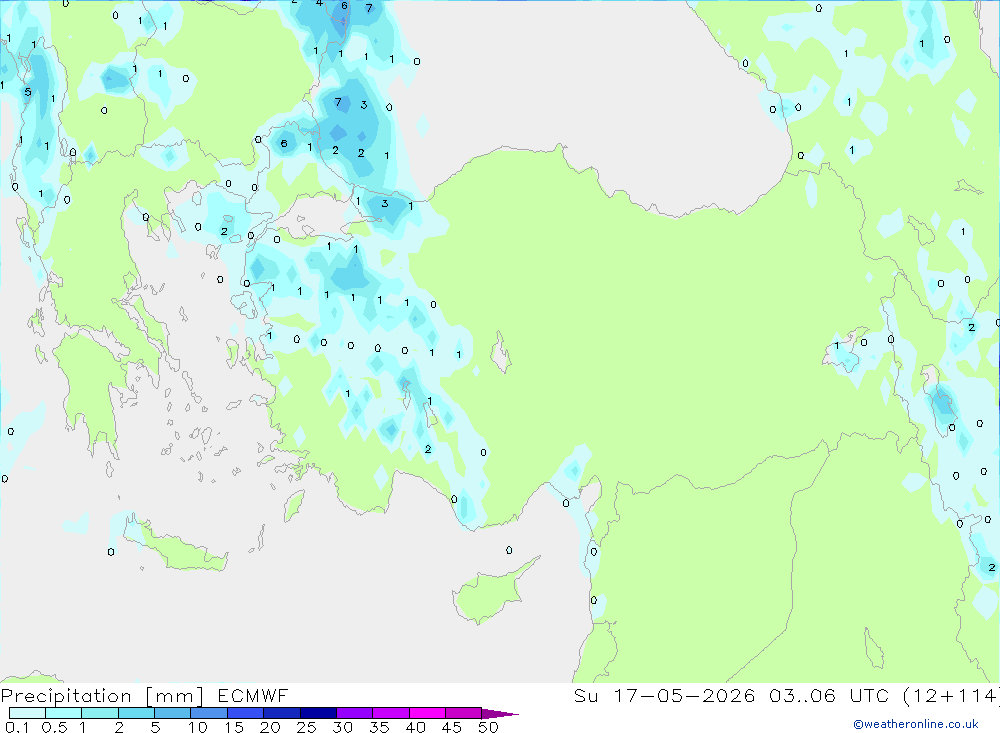Click the 25–30 mm navy legend swatch
Image resolution: width=1000 pixels, height=733 pixels.
pos(318,713)
